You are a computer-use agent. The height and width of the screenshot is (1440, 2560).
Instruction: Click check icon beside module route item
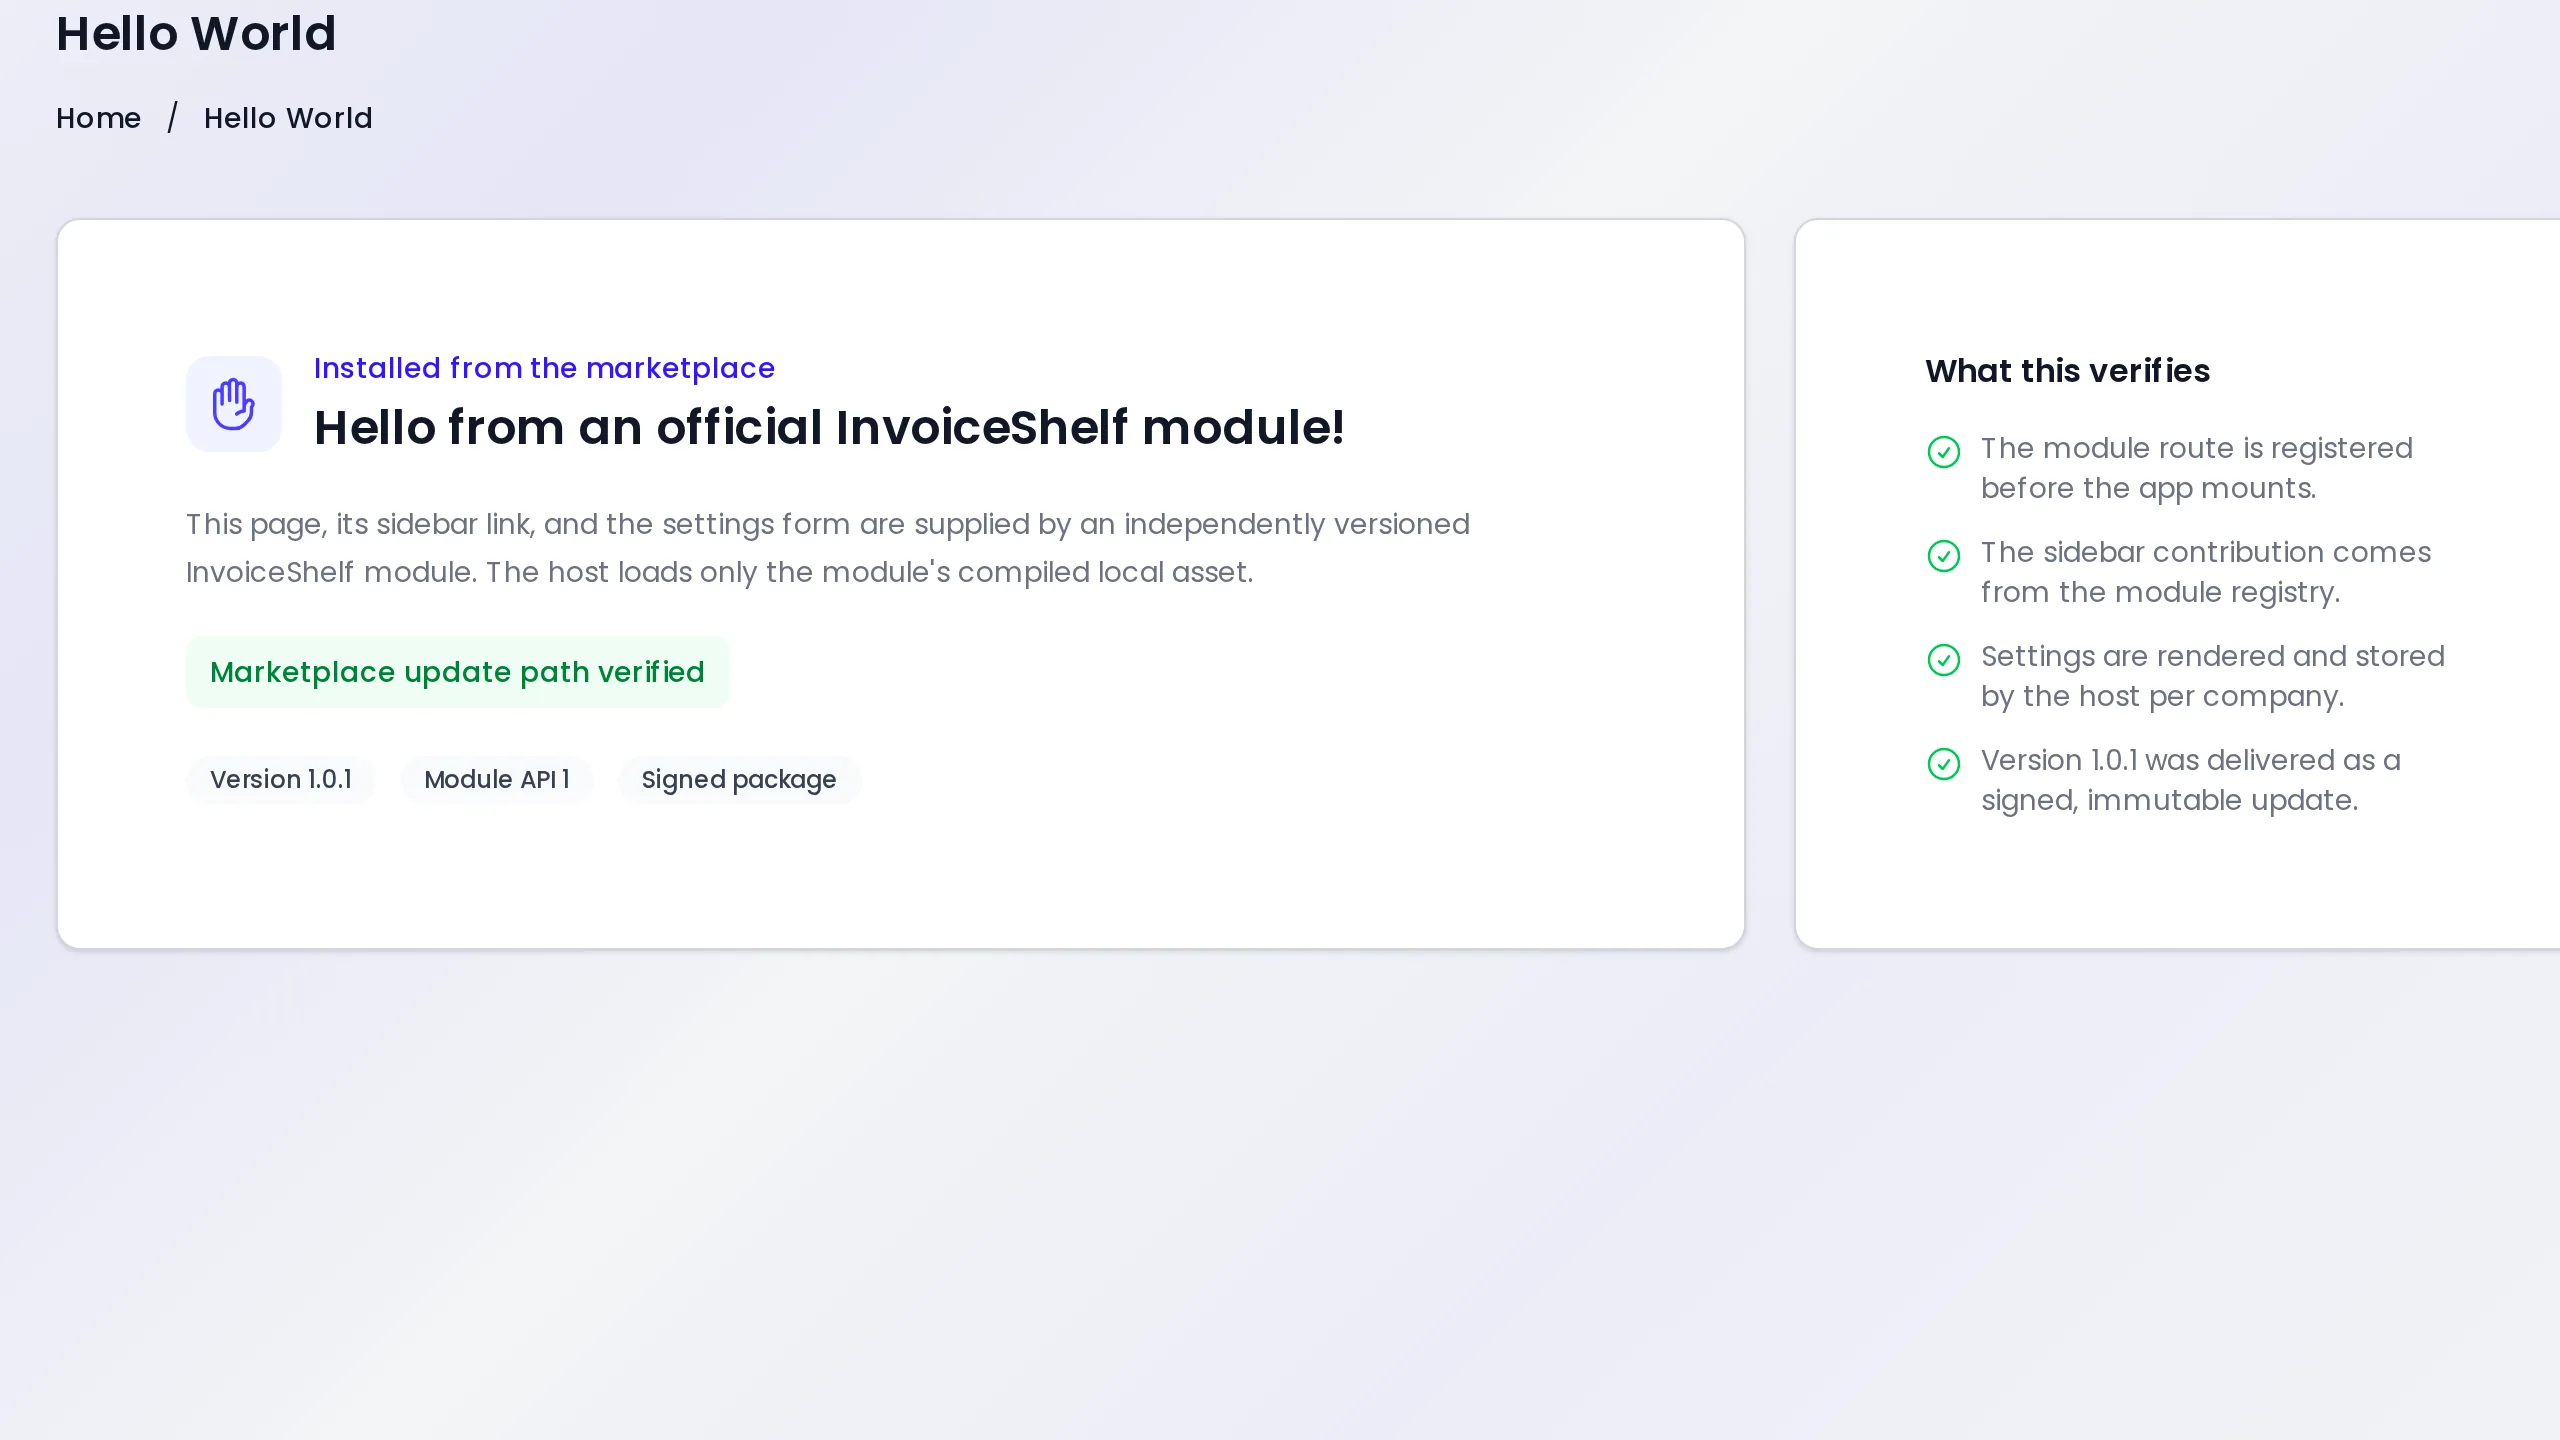[1943, 452]
